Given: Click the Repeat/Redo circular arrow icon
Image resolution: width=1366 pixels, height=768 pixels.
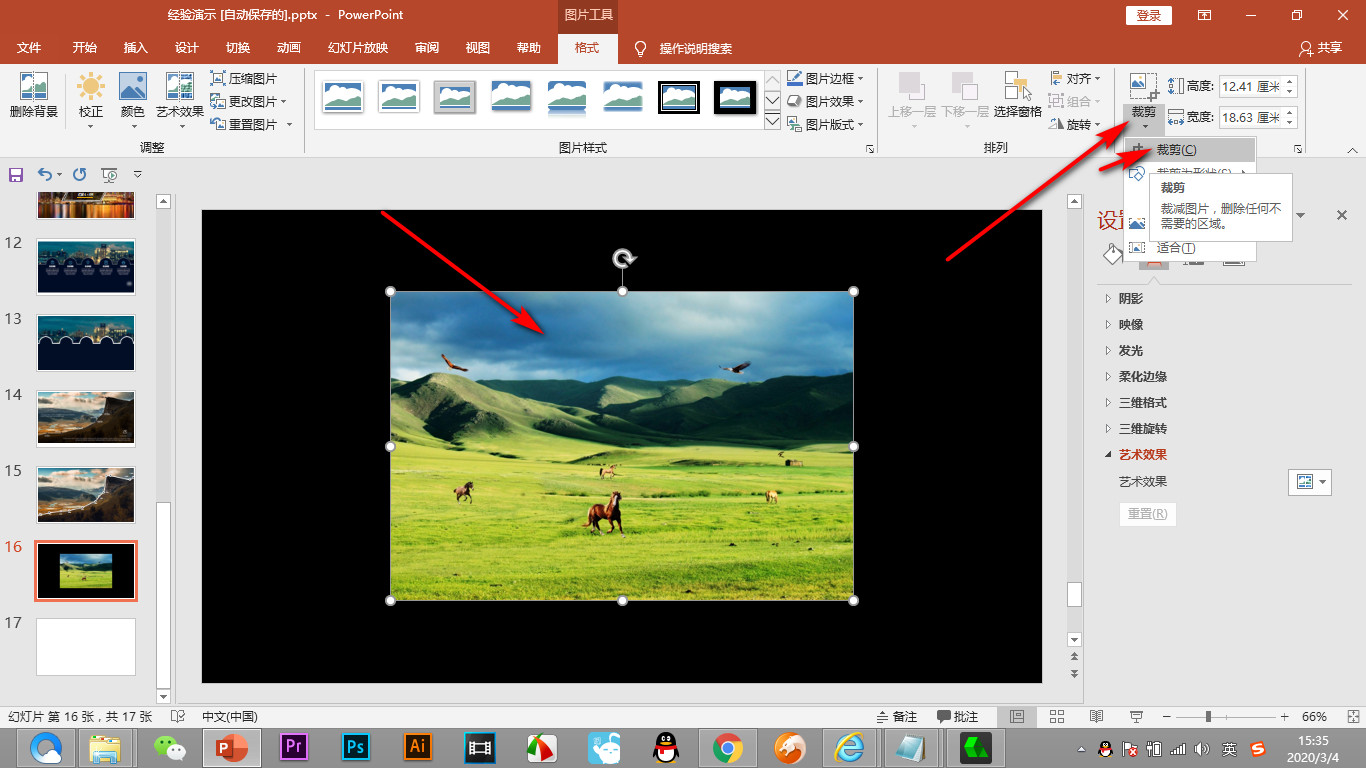Looking at the screenshot, I should [79, 174].
